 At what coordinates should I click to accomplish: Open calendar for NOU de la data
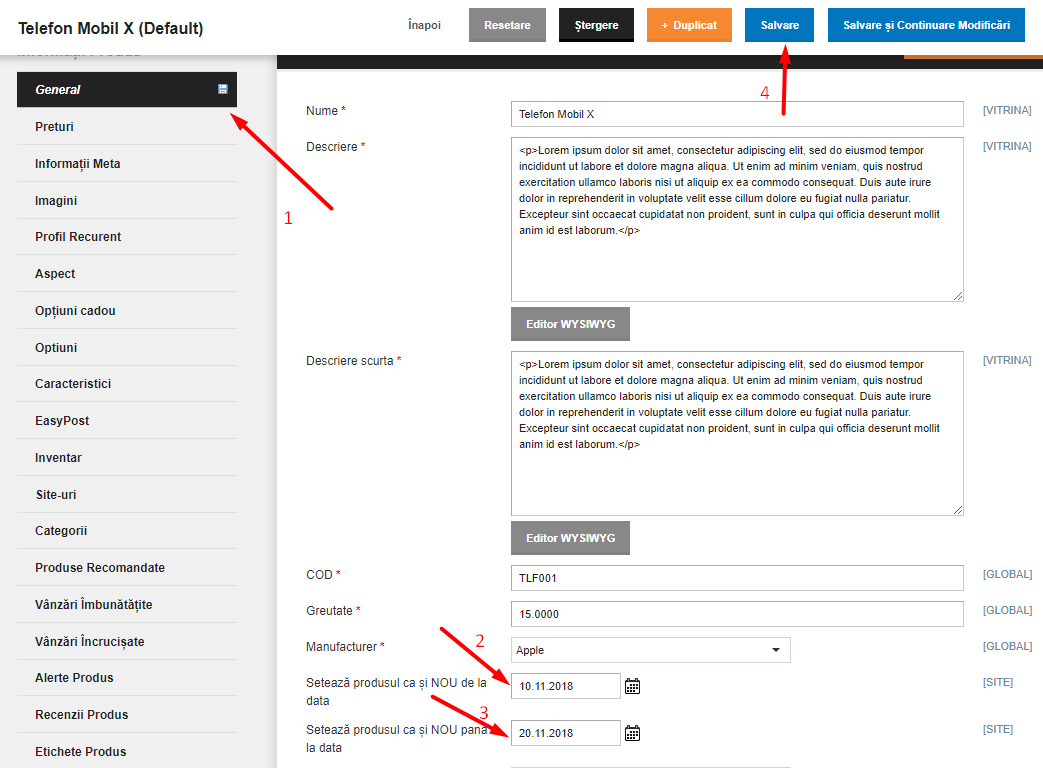pyautogui.click(x=633, y=686)
